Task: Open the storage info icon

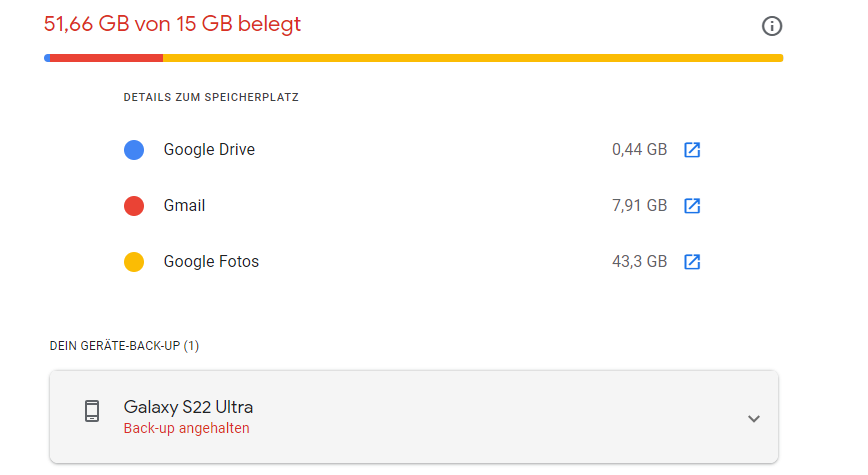Action: click(x=772, y=26)
